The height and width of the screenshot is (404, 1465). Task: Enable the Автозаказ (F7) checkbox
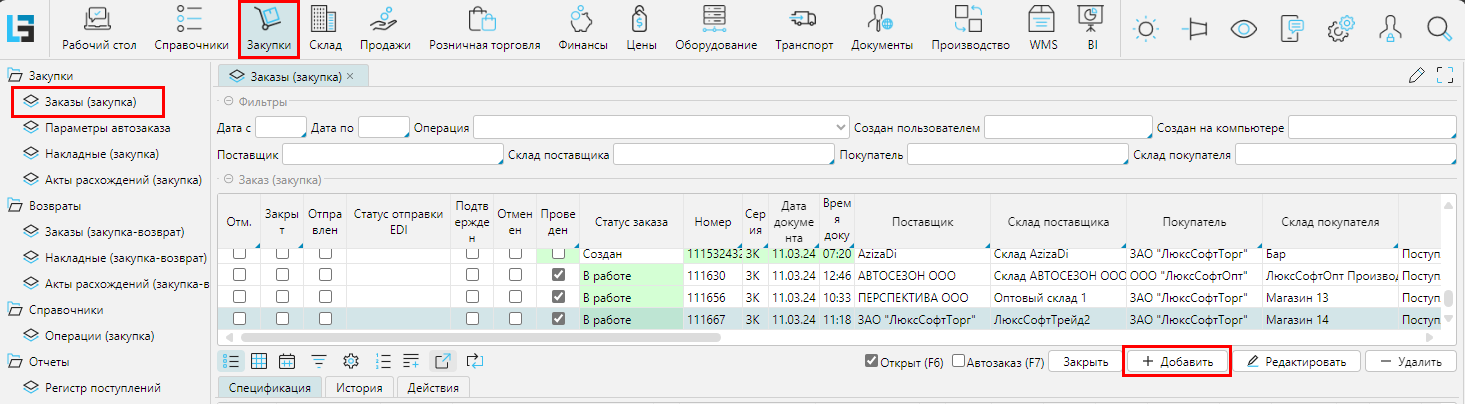click(x=959, y=361)
